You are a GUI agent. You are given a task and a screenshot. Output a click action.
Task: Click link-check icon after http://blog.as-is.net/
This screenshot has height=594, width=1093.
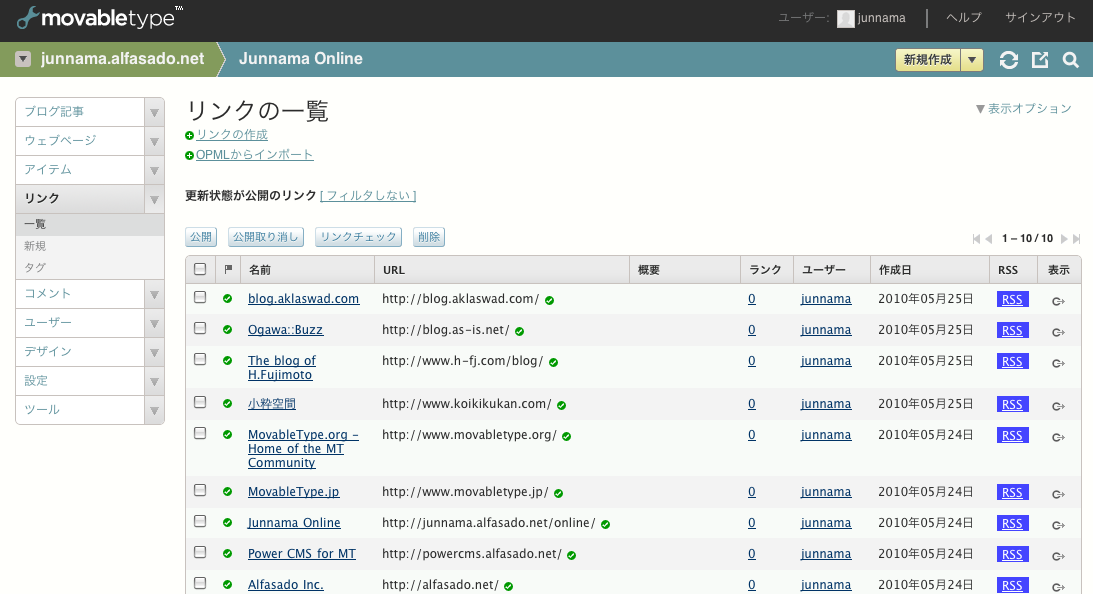click(x=519, y=331)
